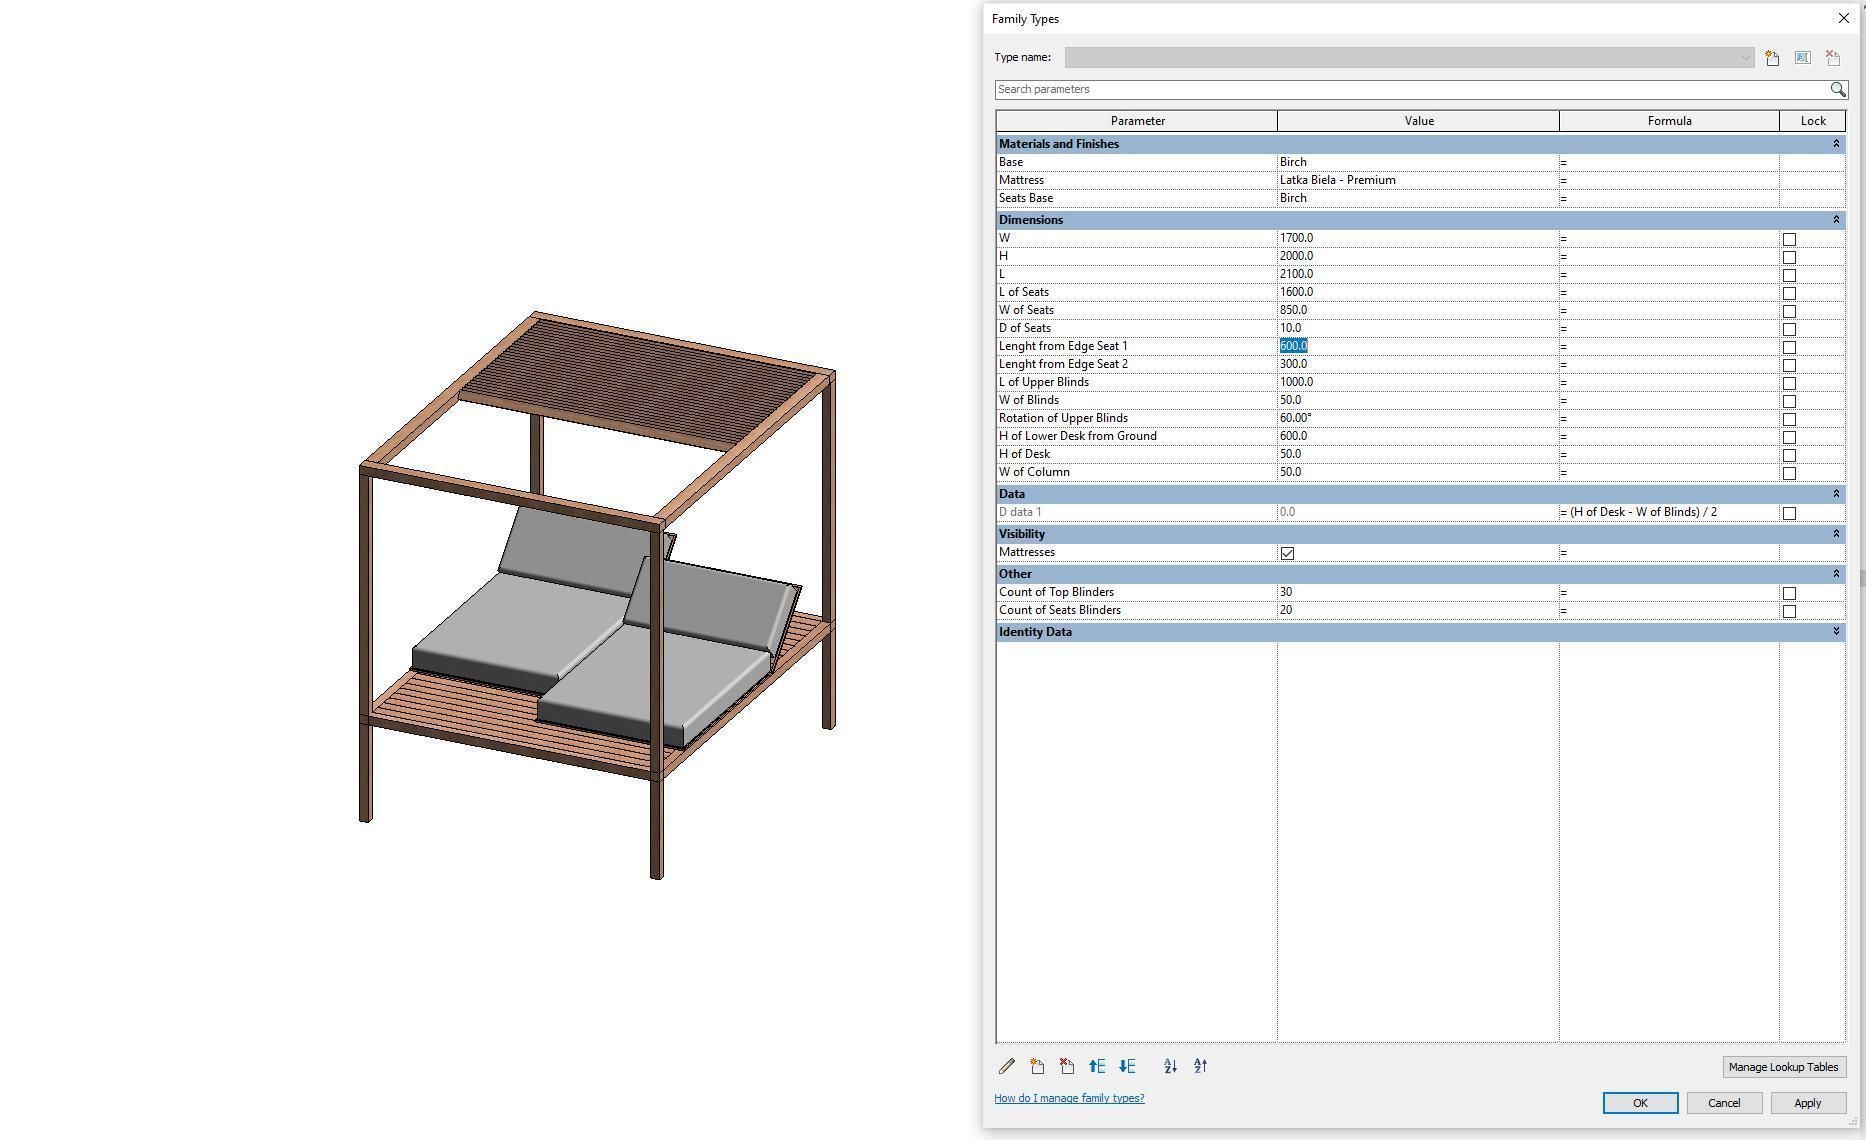Select the L value 2100.0

click(1418, 274)
